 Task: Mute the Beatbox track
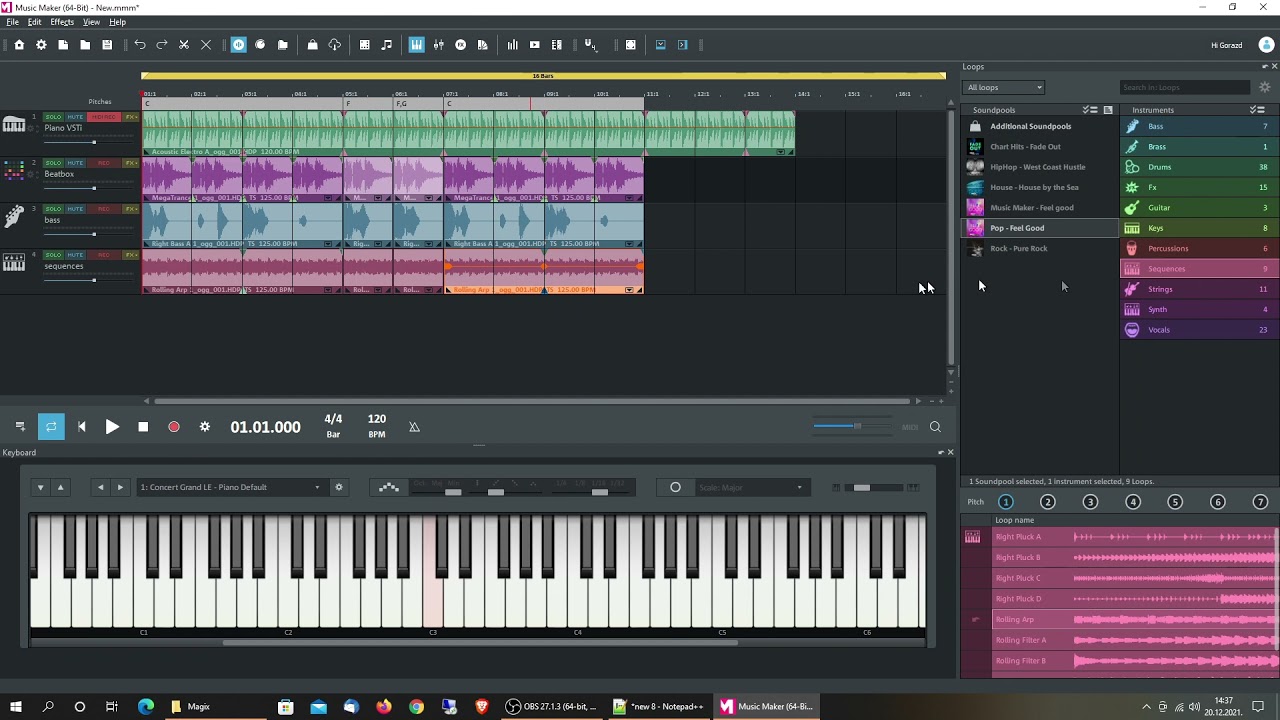coord(75,163)
